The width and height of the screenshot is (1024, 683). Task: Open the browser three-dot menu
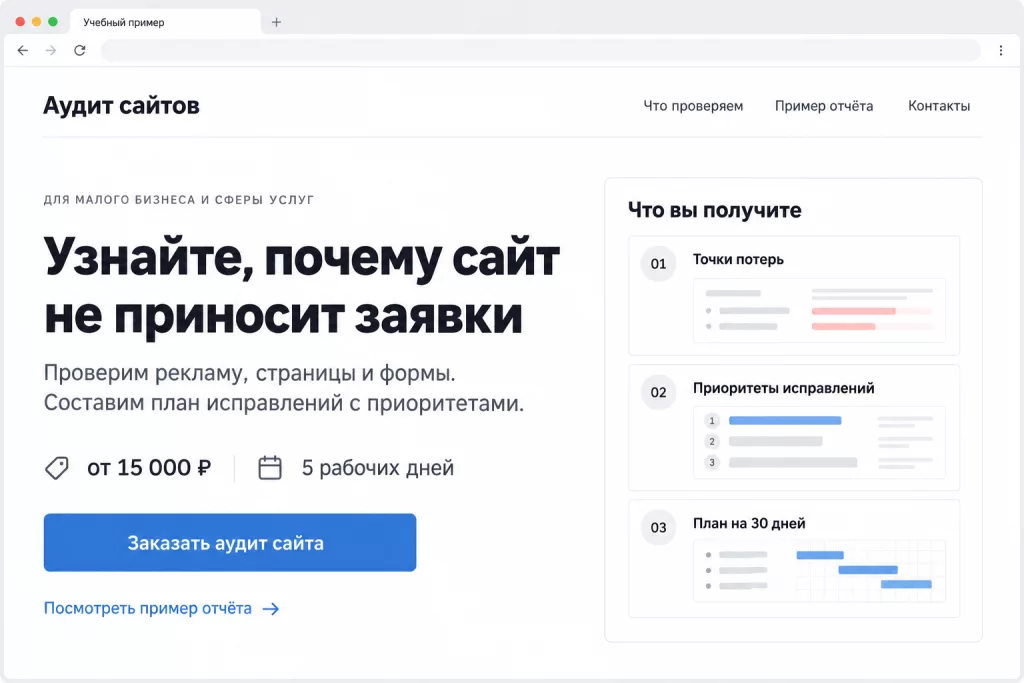tap(1000, 50)
